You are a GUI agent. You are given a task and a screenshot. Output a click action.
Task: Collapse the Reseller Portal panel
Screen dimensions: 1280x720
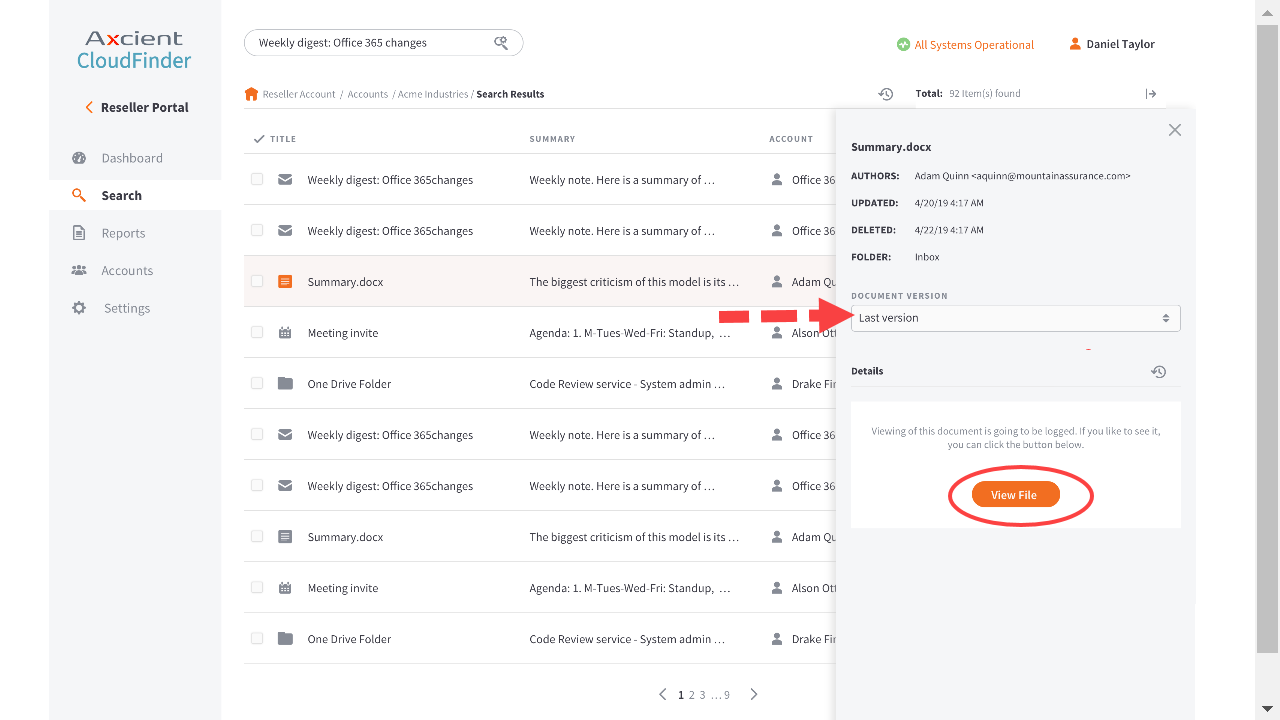pyautogui.click(x=135, y=107)
